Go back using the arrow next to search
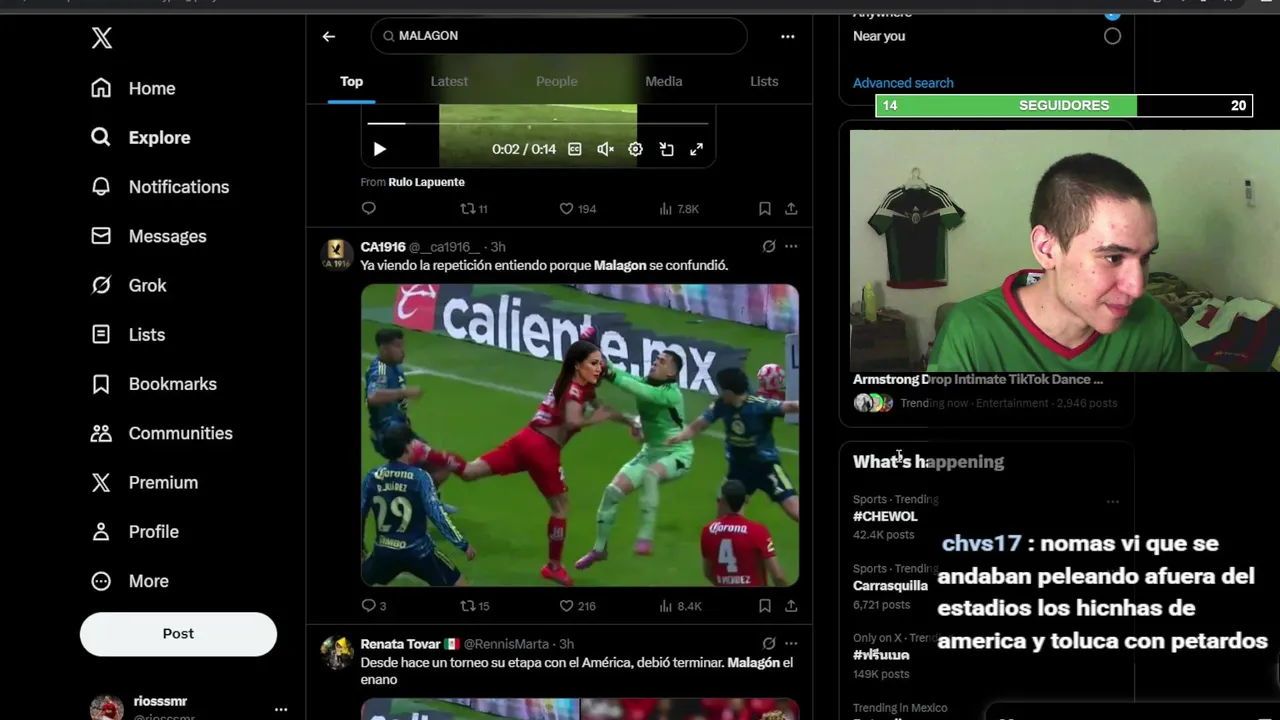This screenshot has width=1280, height=720. pos(329,36)
